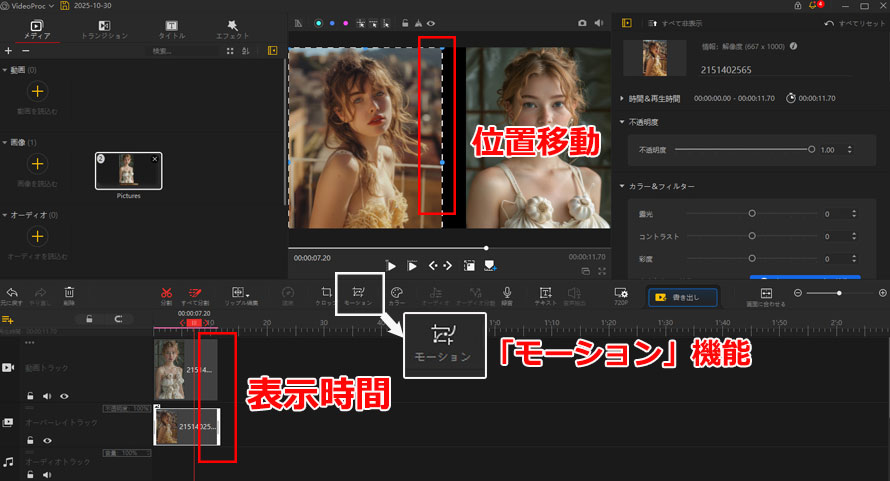This screenshot has height=481, width=890.
Task: Click the trash delete (削除) icon
Action: pyautogui.click(x=69, y=292)
